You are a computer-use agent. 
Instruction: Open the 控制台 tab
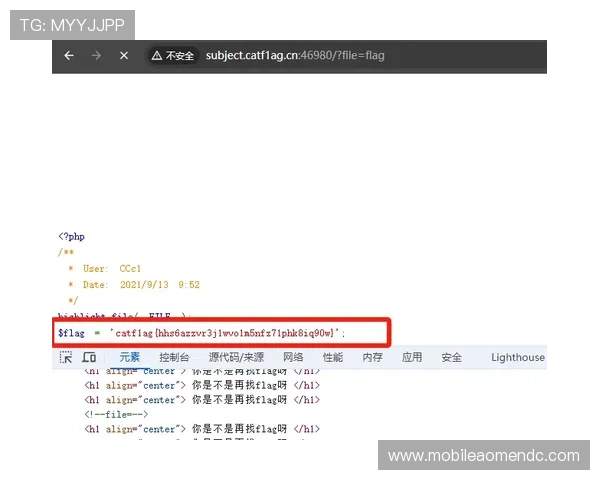pyautogui.click(x=174, y=357)
